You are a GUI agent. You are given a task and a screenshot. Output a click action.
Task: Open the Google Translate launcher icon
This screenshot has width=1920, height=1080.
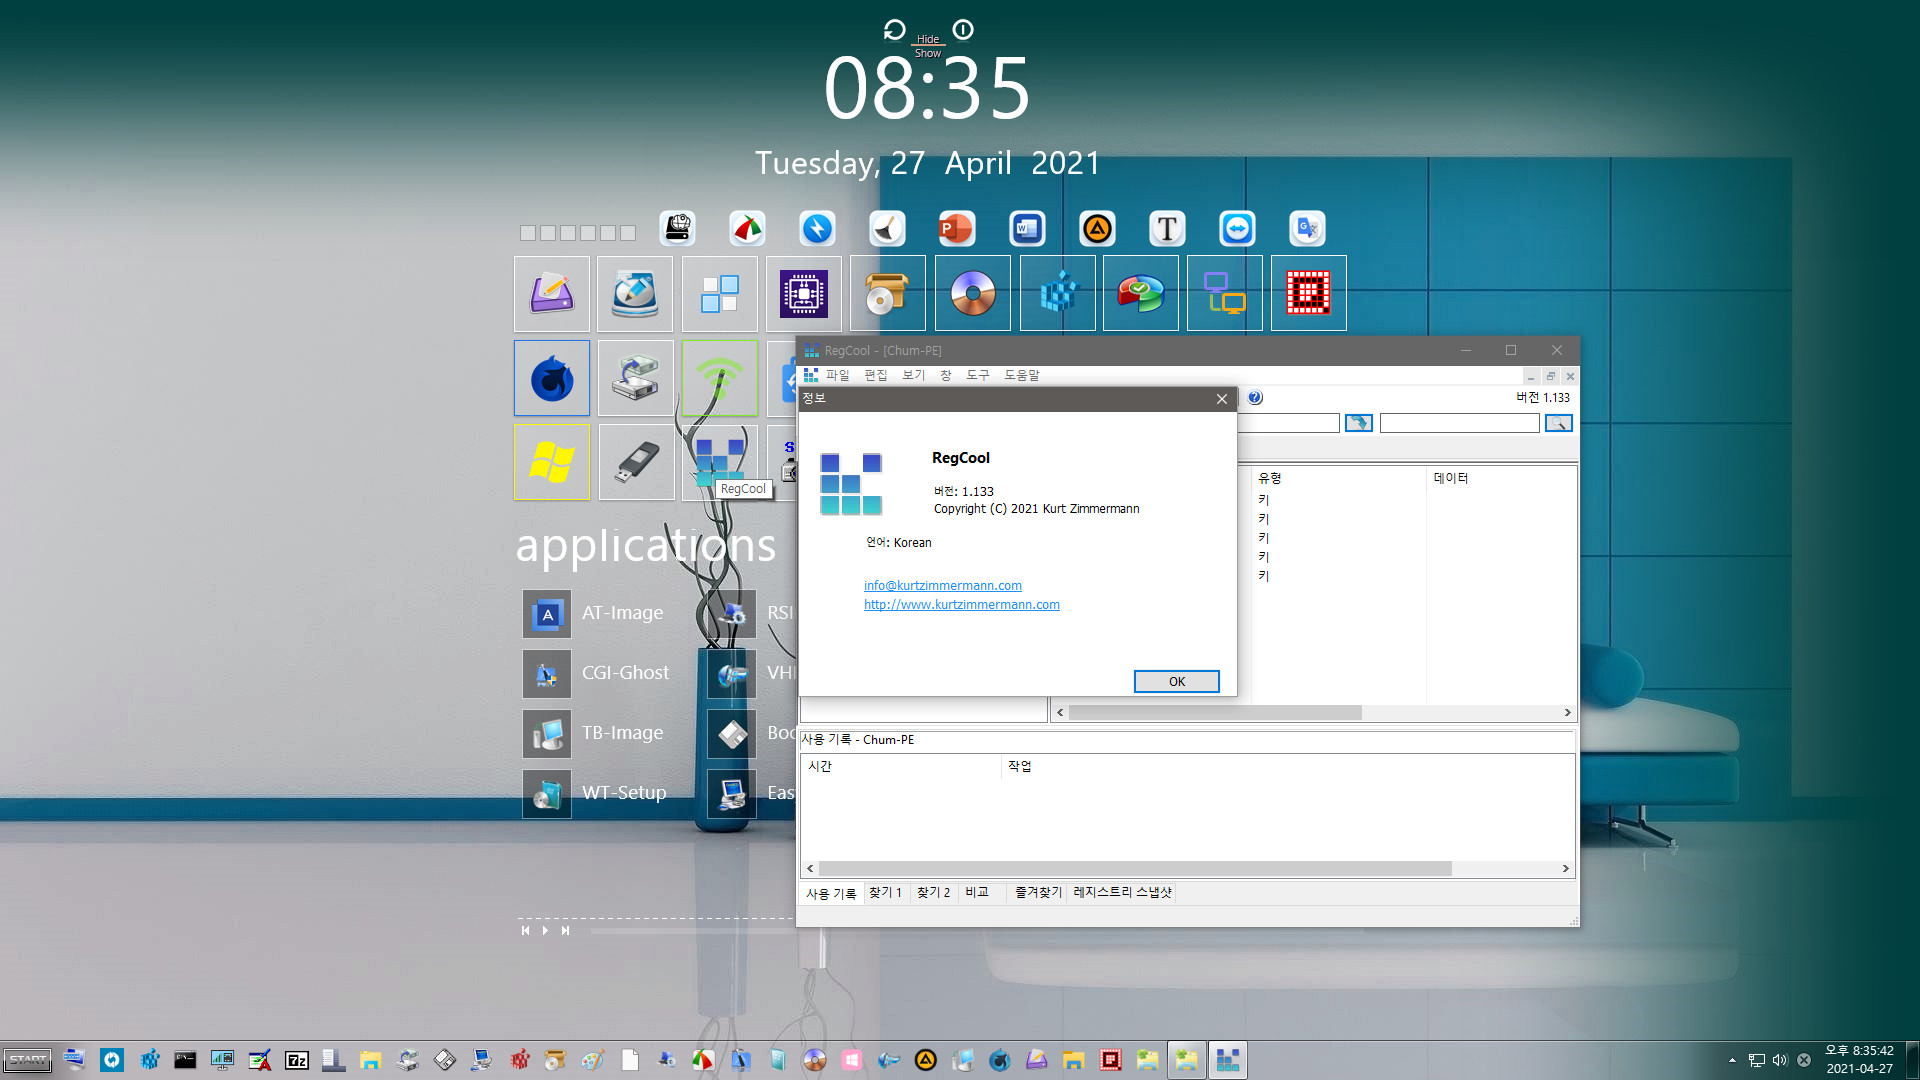tap(1307, 229)
